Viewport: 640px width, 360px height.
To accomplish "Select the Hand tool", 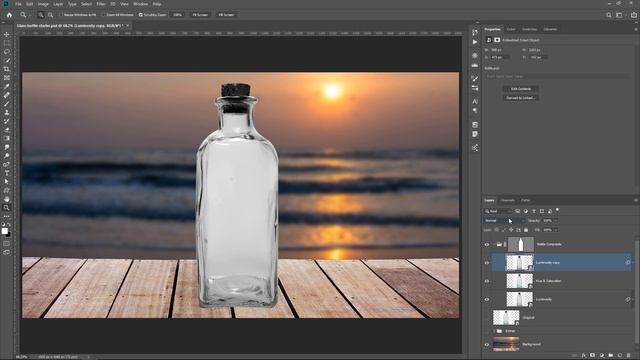I will (x=7, y=199).
